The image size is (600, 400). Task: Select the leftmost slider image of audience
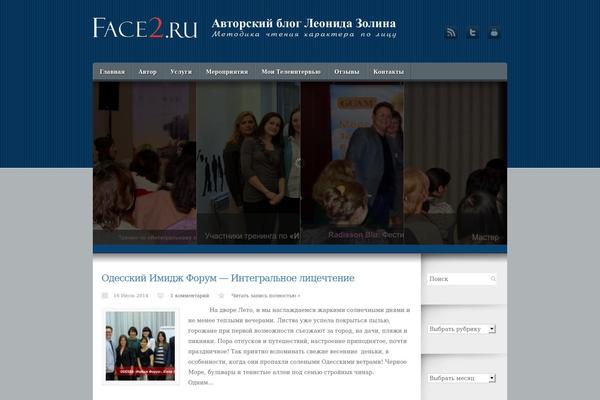(x=145, y=163)
